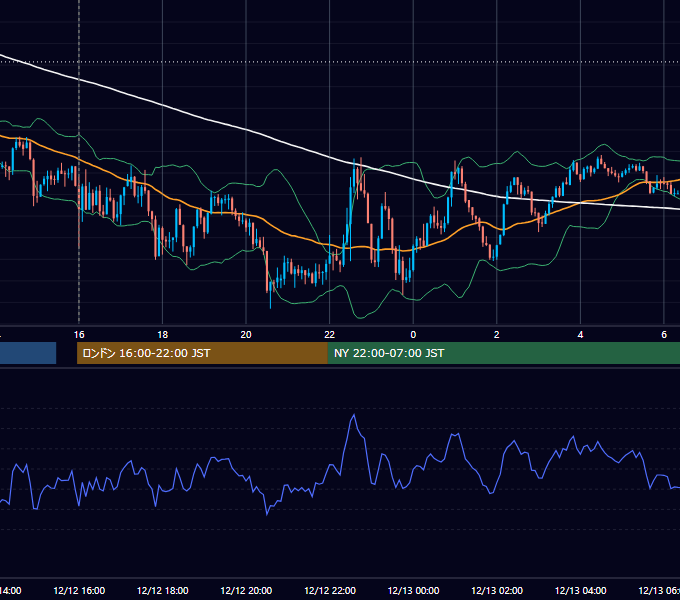This screenshot has height=600, width=680.
Task: Click hour label 0 under the price chart
Action: [413, 335]
